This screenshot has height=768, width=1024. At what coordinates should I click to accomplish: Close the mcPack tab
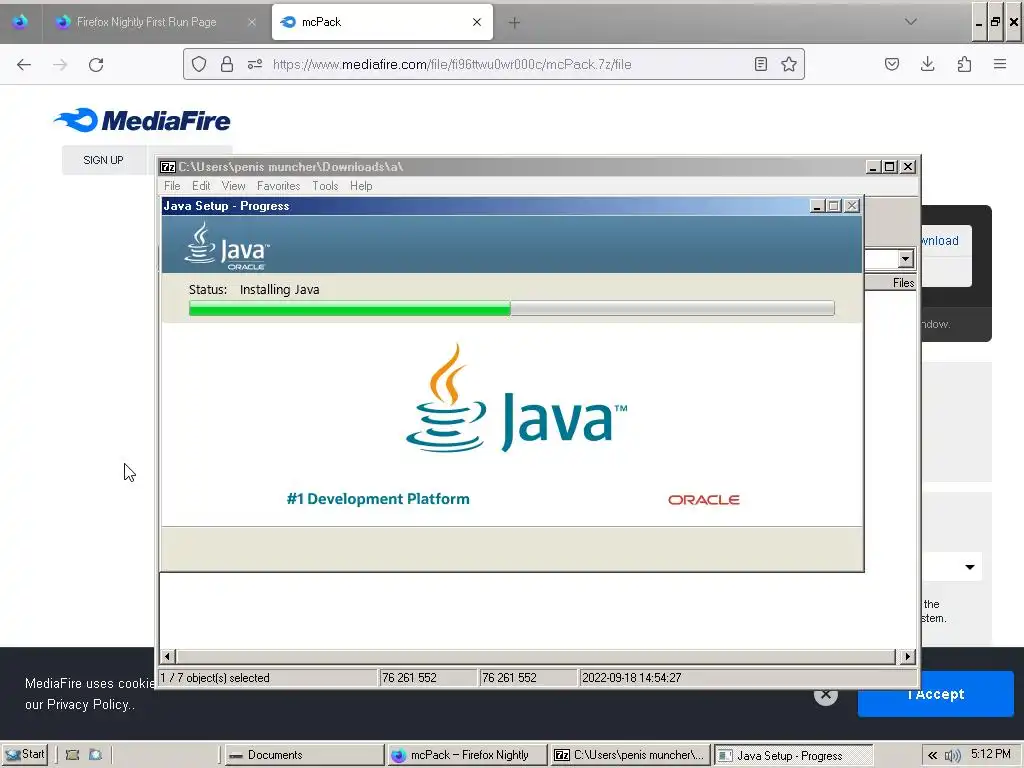tap(477, 22)
